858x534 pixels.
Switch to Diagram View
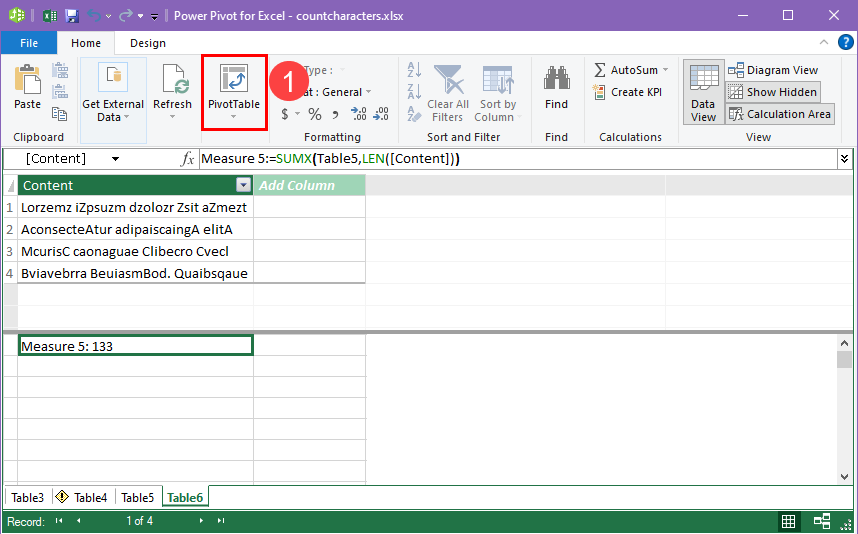[773, 70]
